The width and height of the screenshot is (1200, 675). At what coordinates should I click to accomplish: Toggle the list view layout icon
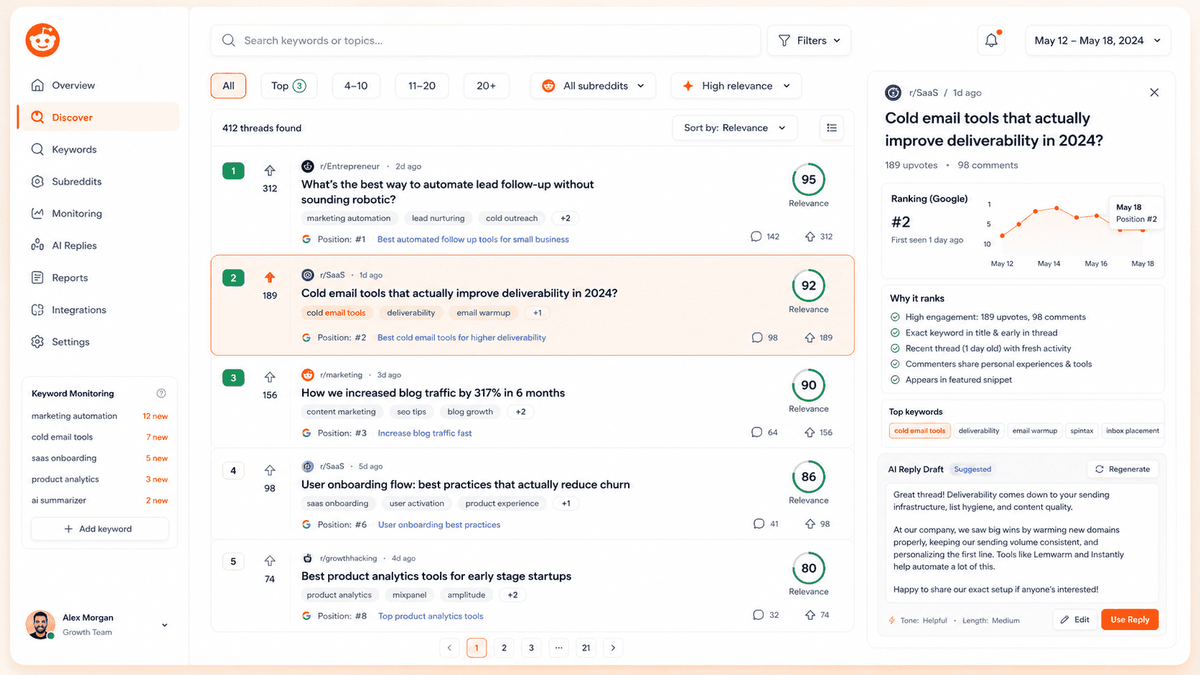(832, 128)
